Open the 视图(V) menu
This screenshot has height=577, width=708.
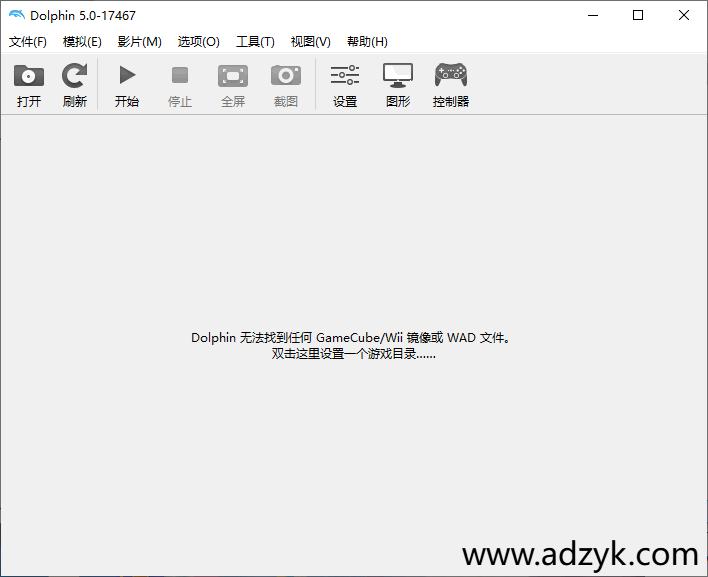coord(311,42)
